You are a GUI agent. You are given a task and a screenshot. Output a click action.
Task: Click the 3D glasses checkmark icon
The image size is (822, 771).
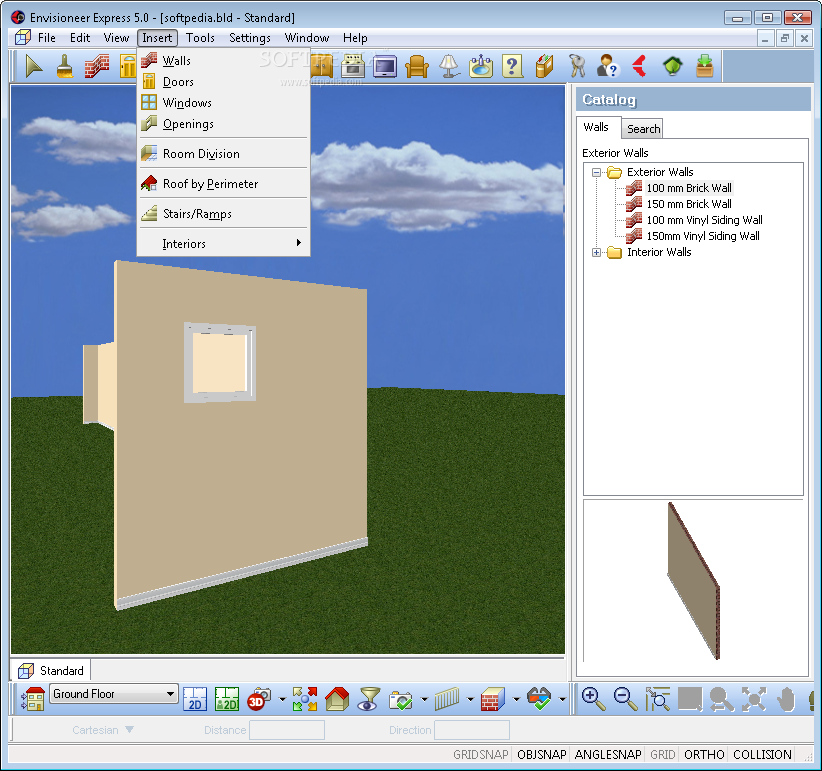click(x=539, y=699)
